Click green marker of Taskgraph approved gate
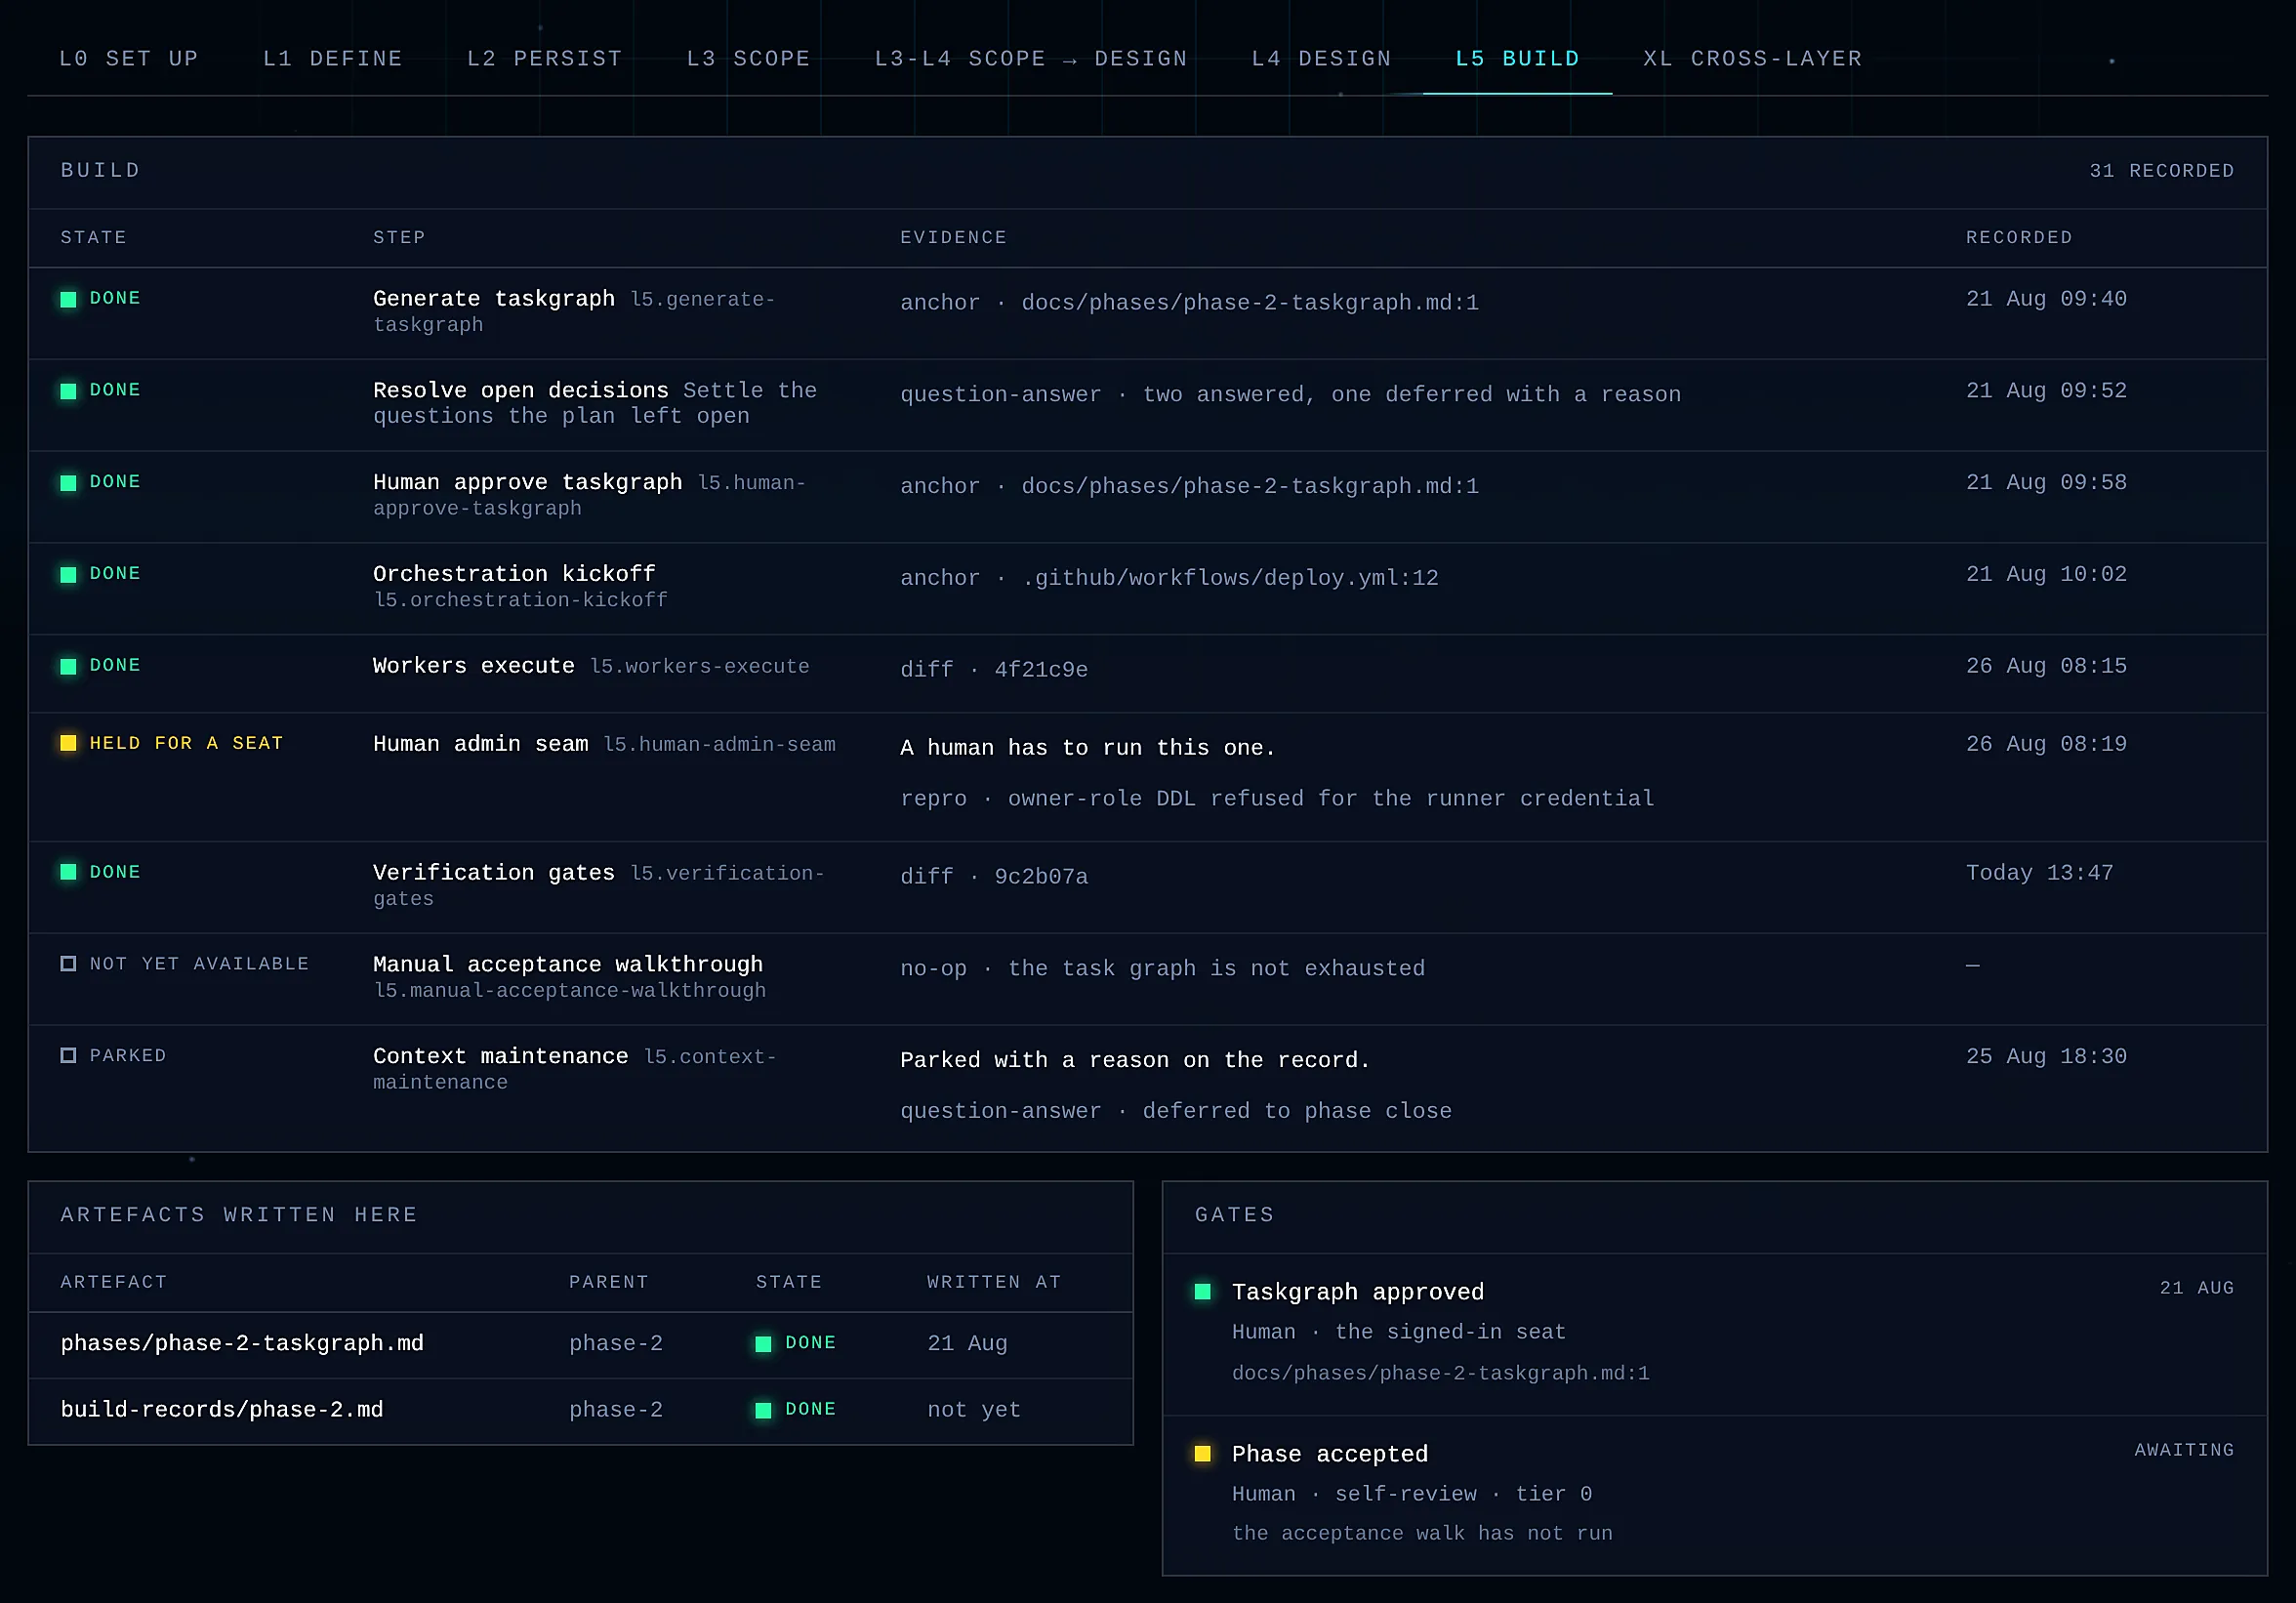Viewport: 2296px width, 1603px height. 1203,1292
